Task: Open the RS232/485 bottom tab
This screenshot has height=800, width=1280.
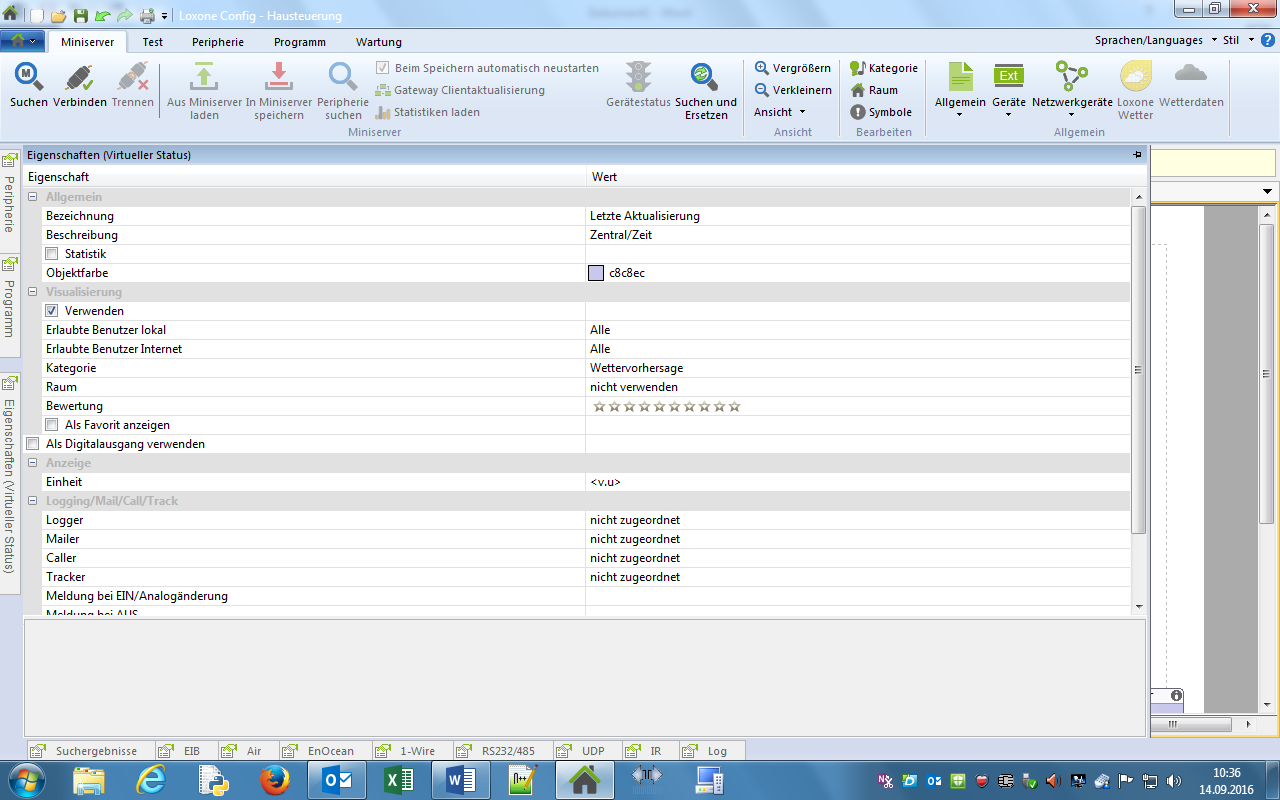Action: coord(502,751)
